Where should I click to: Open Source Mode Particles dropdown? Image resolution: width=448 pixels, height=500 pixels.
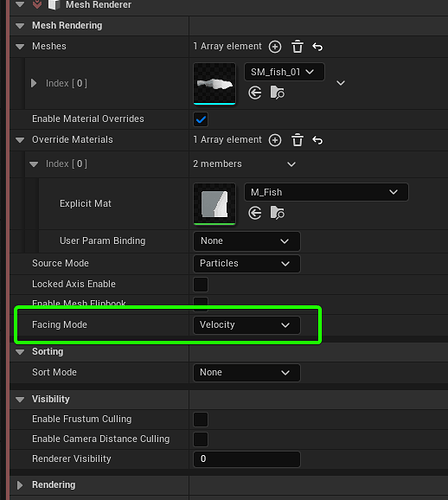[247, 263]
